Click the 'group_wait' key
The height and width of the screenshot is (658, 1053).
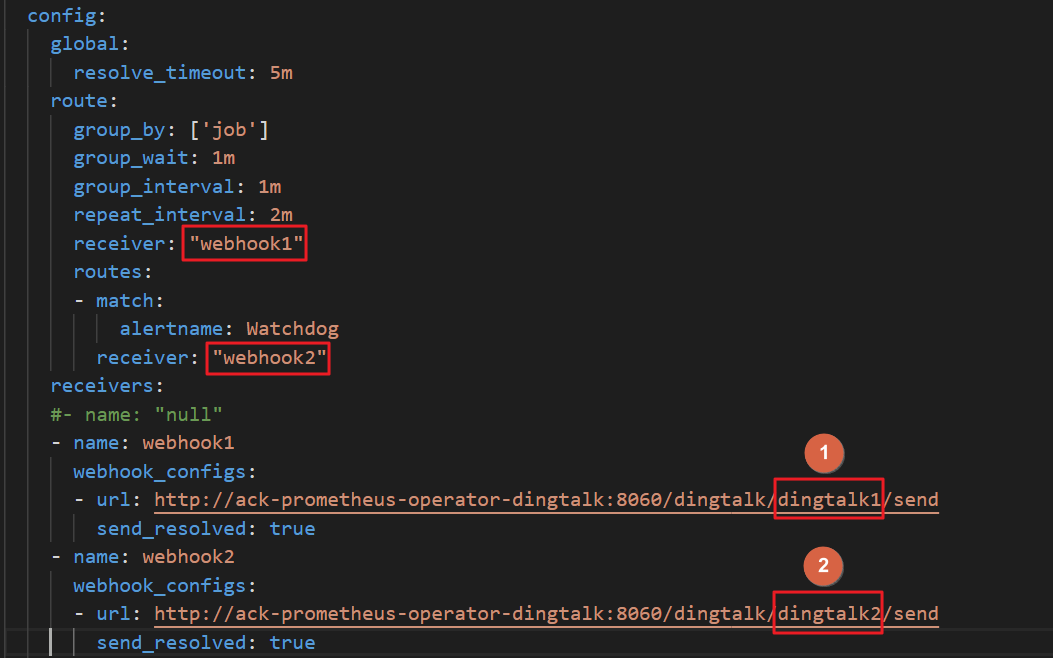(131, 158)
